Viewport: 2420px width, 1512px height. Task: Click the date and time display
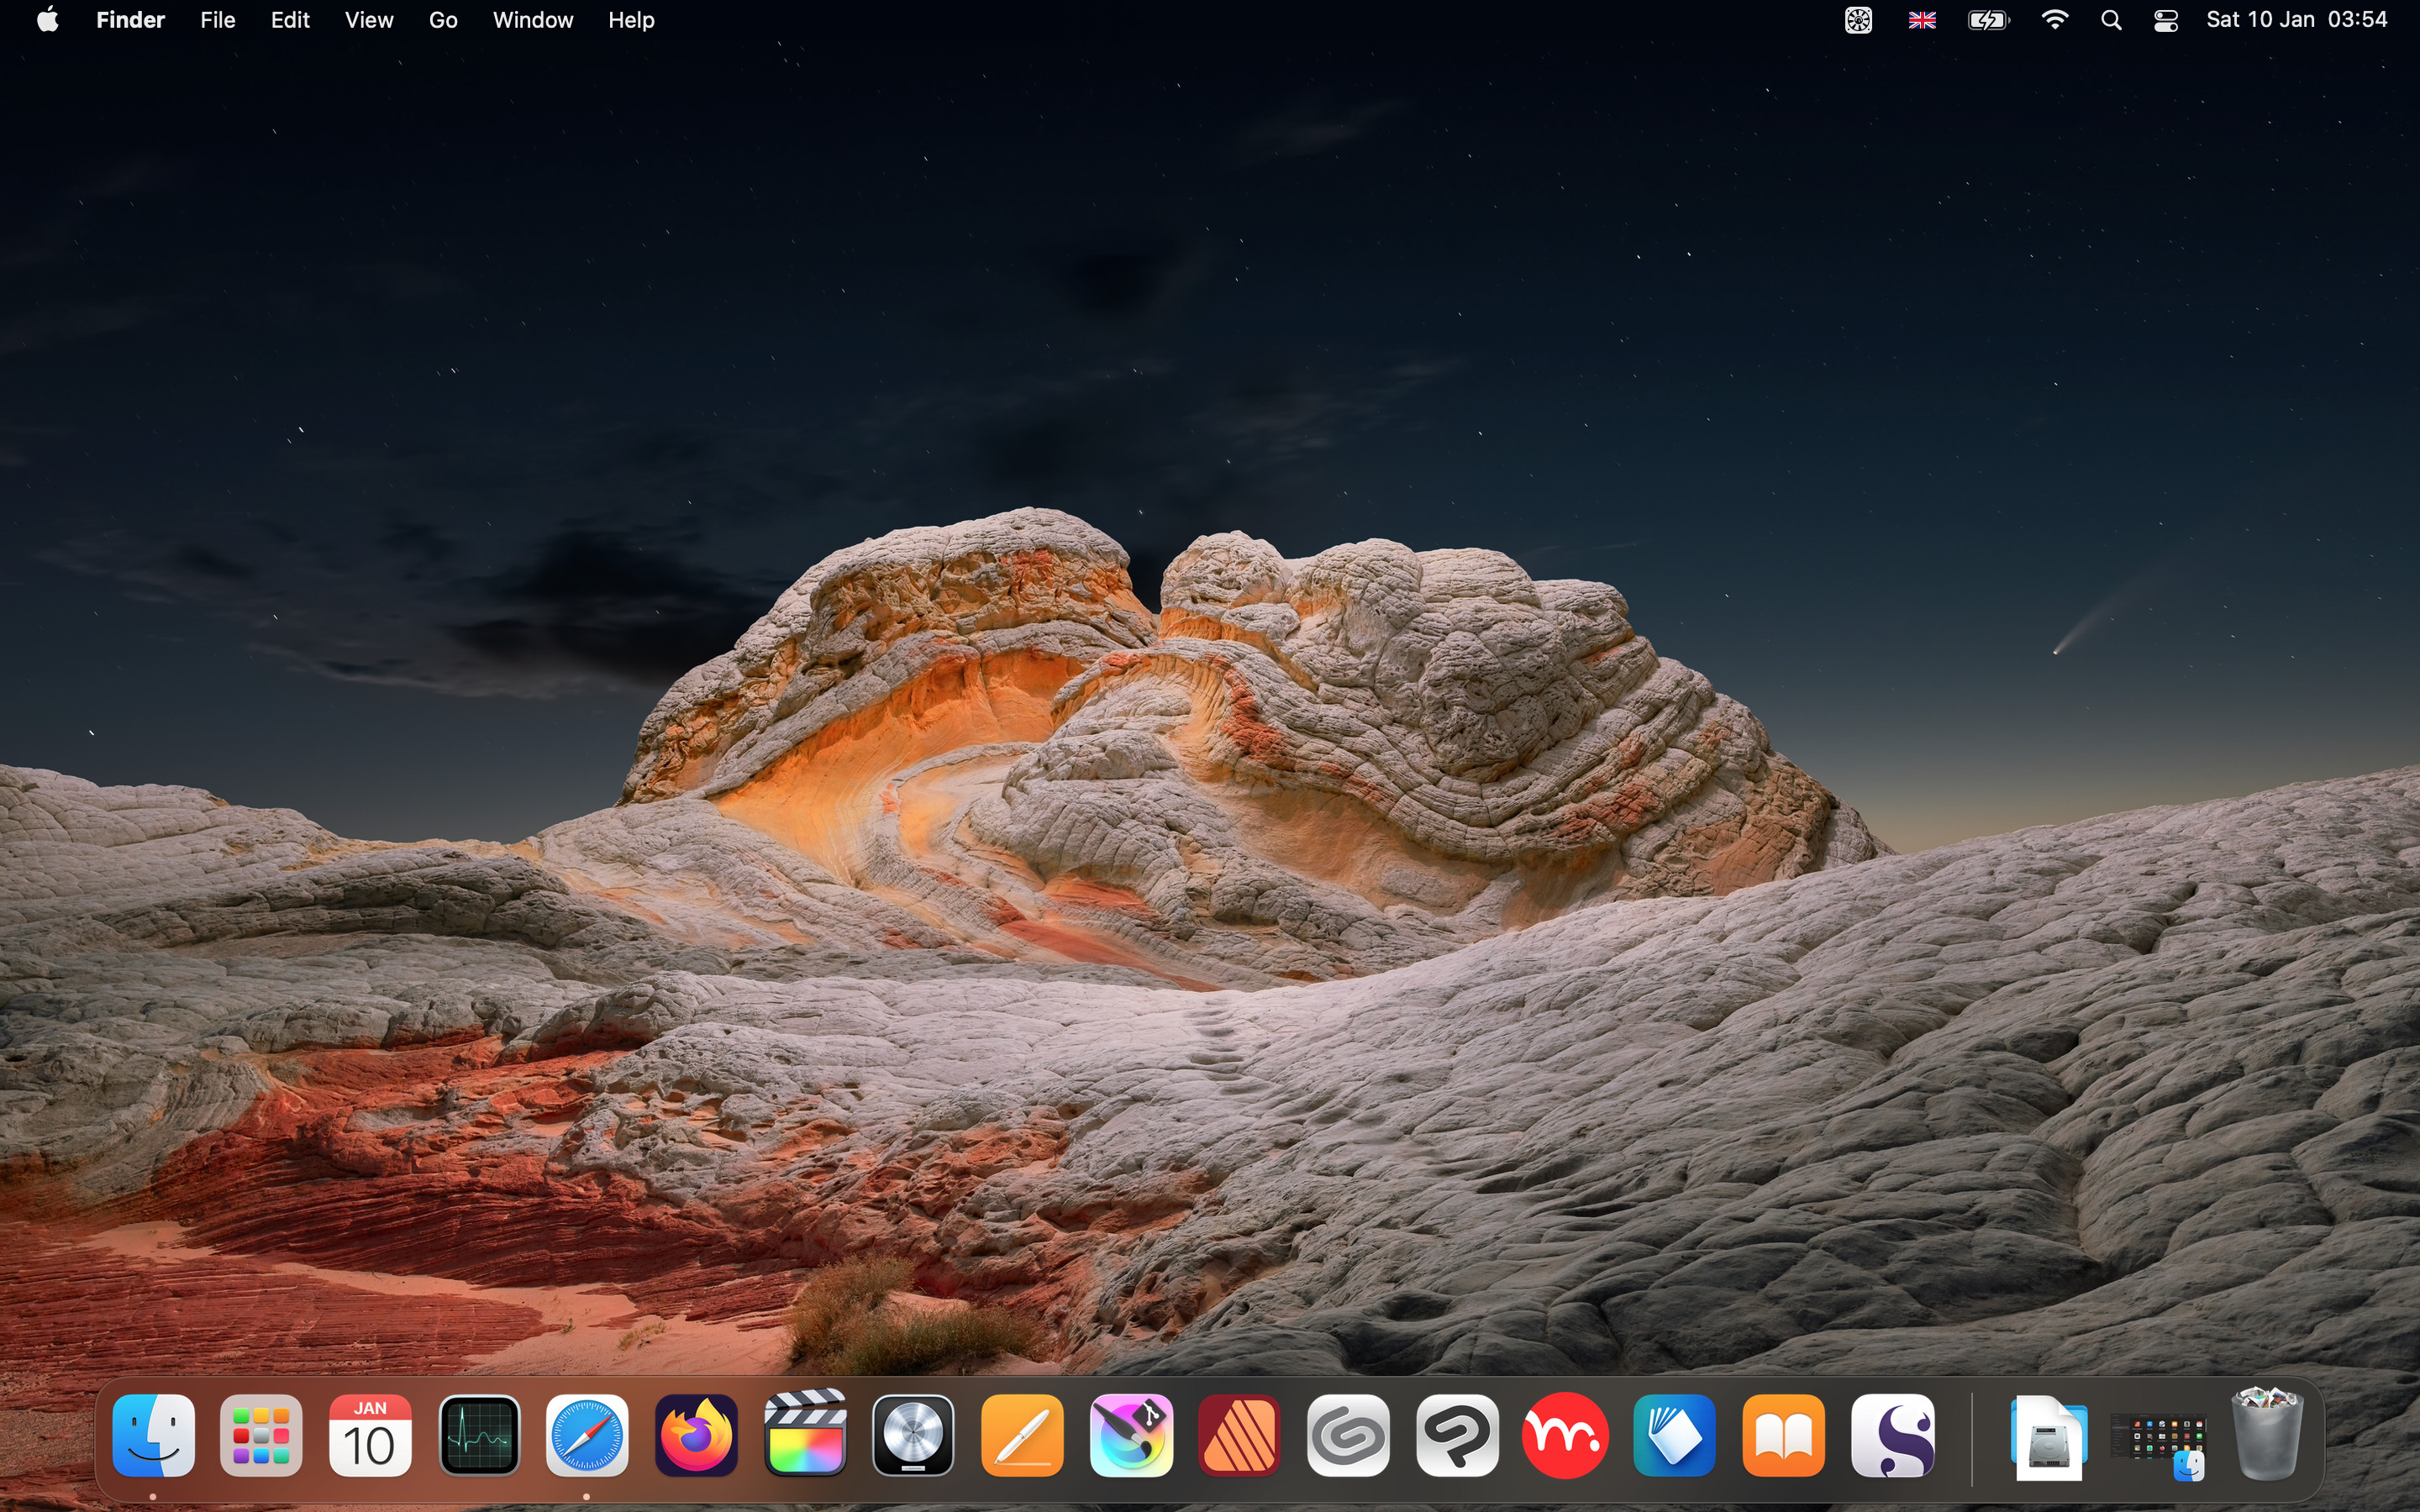(x=2296, y=20)
